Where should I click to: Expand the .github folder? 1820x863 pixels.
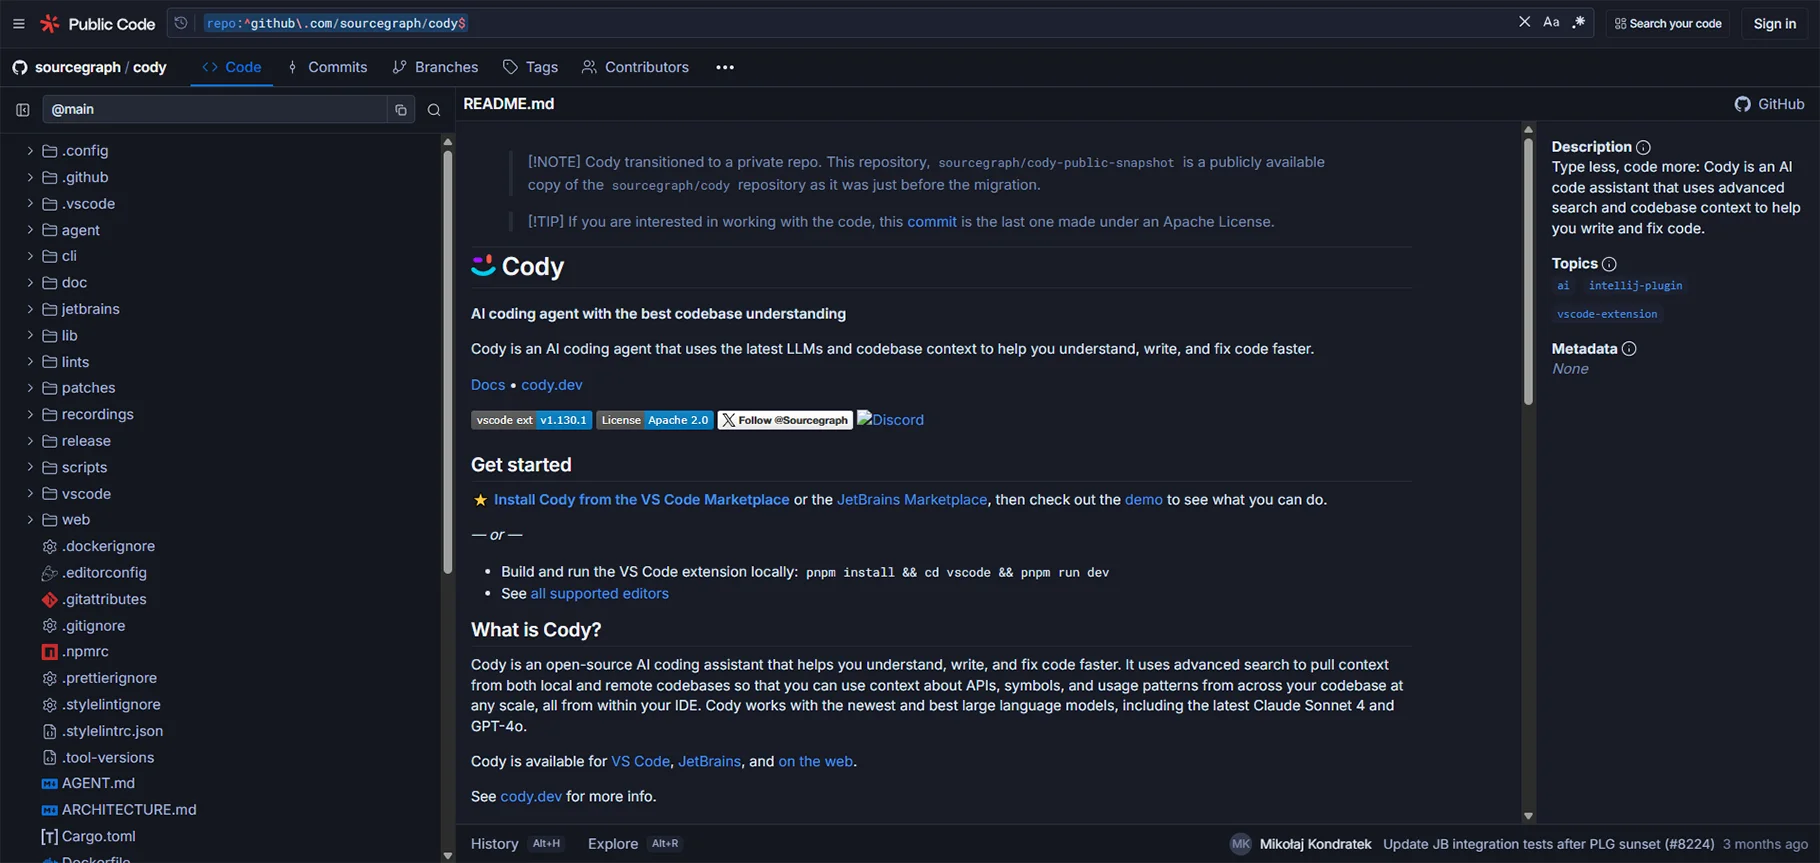click(x=30, y=177)
